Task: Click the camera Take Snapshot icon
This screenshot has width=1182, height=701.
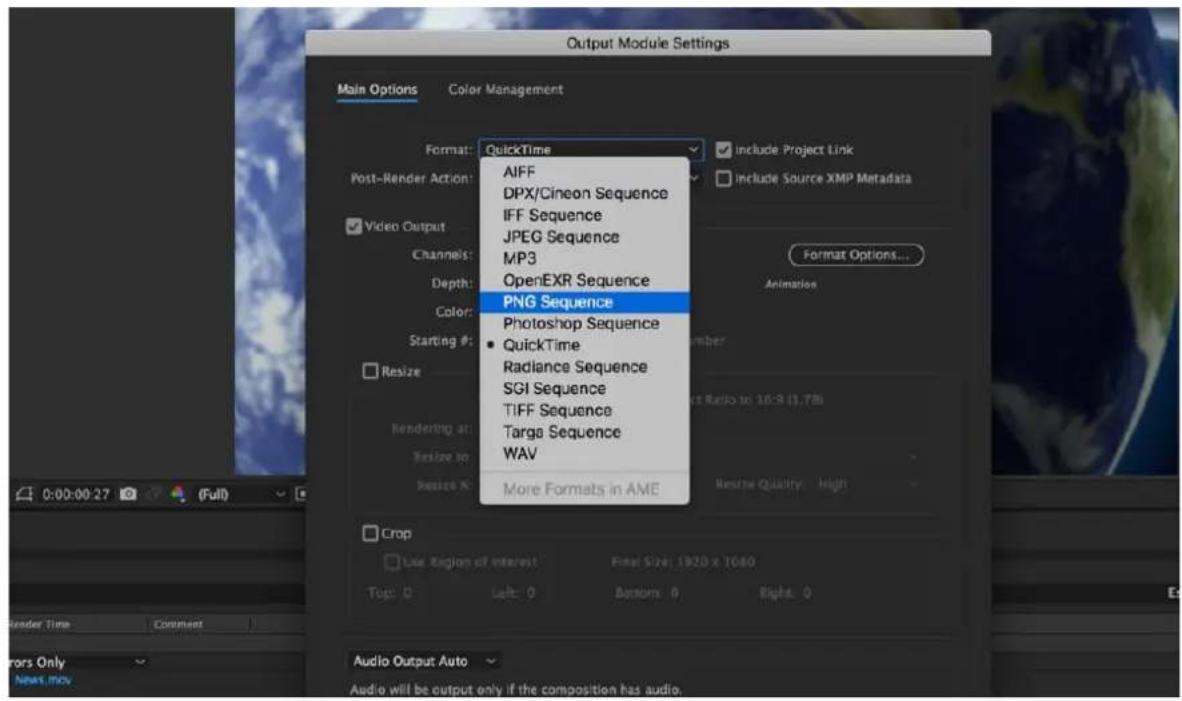Action: pos(129,494)
